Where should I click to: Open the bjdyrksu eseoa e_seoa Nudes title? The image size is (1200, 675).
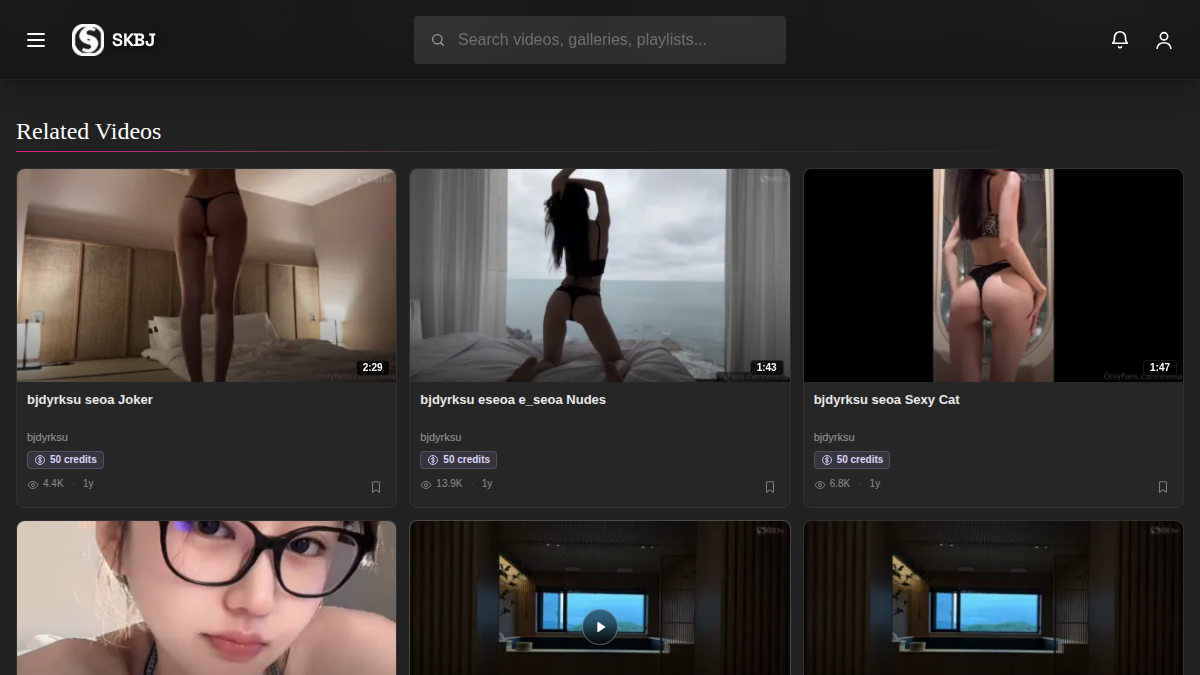513,400
